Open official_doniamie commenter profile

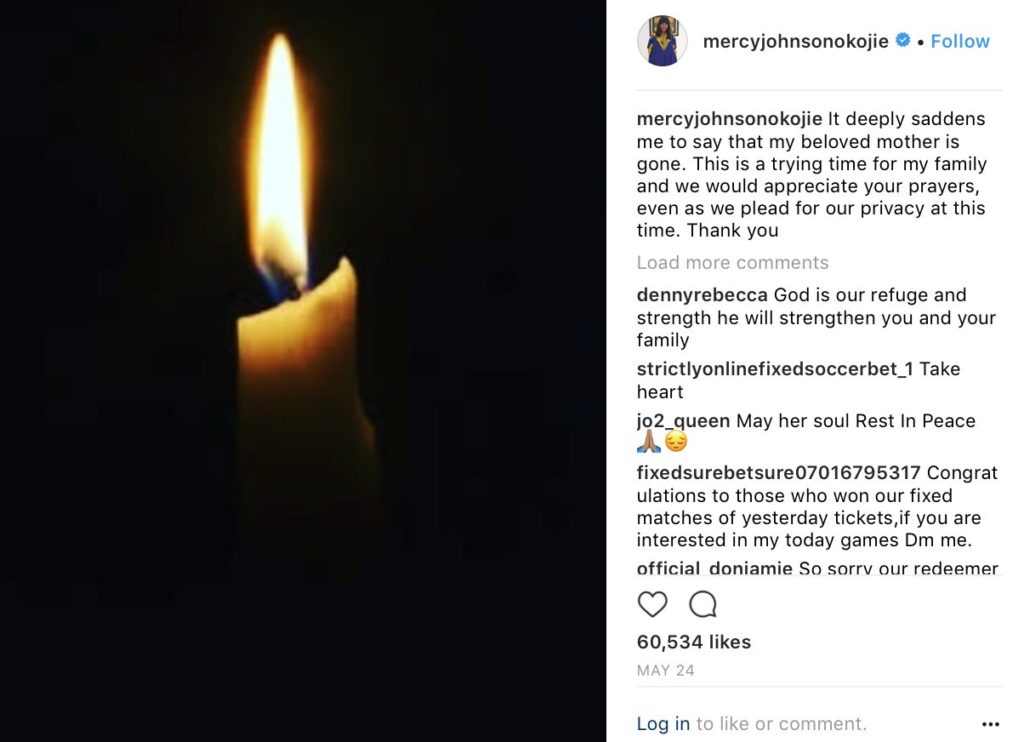[x=714, y=568]
